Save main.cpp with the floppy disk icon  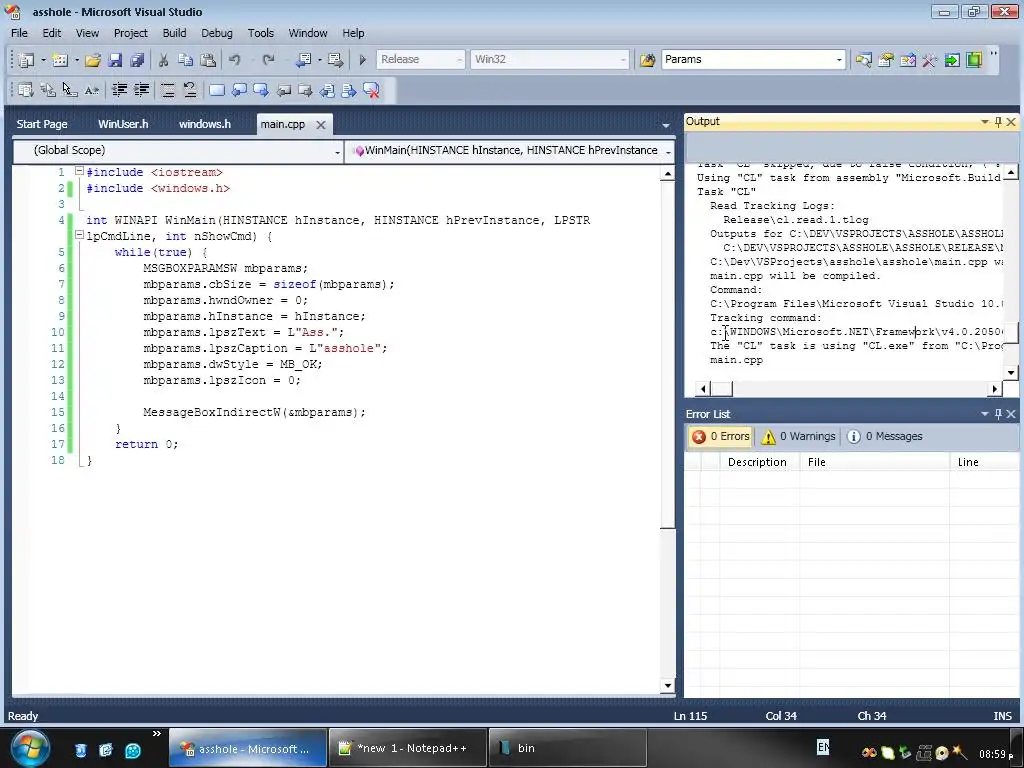(115, 60)
